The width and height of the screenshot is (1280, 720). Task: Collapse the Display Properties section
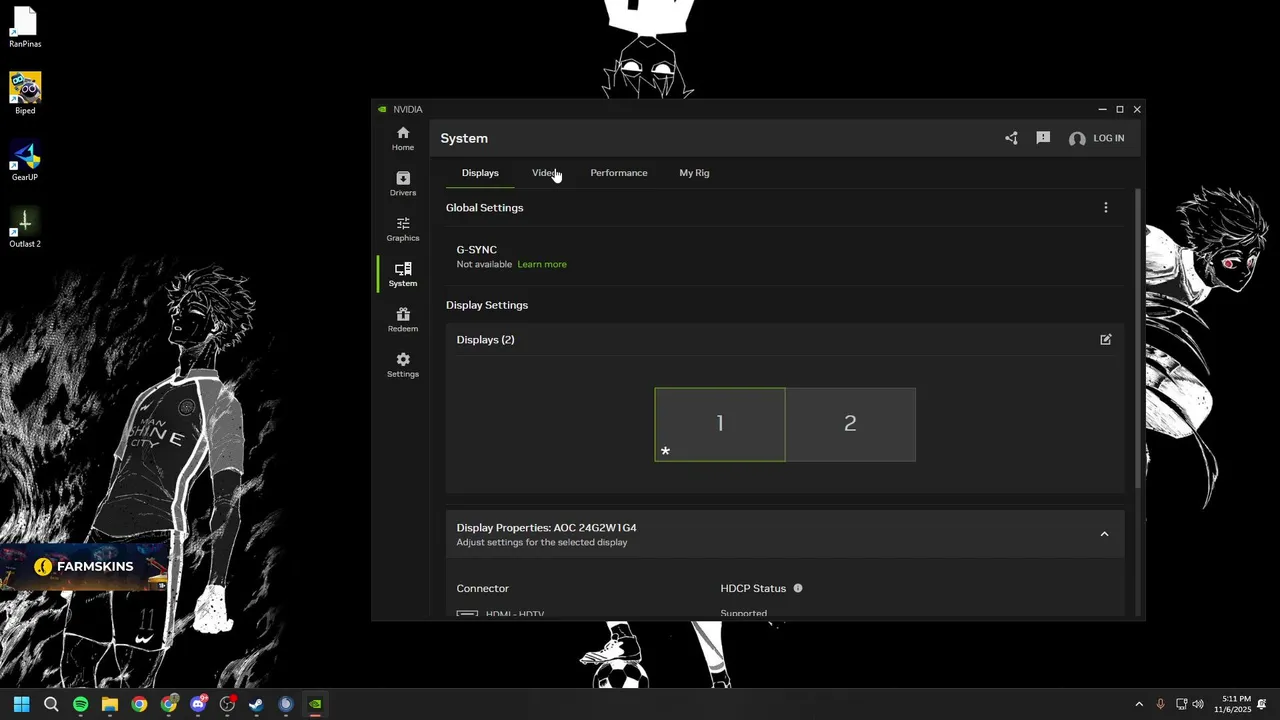[x=1104, y=534]
